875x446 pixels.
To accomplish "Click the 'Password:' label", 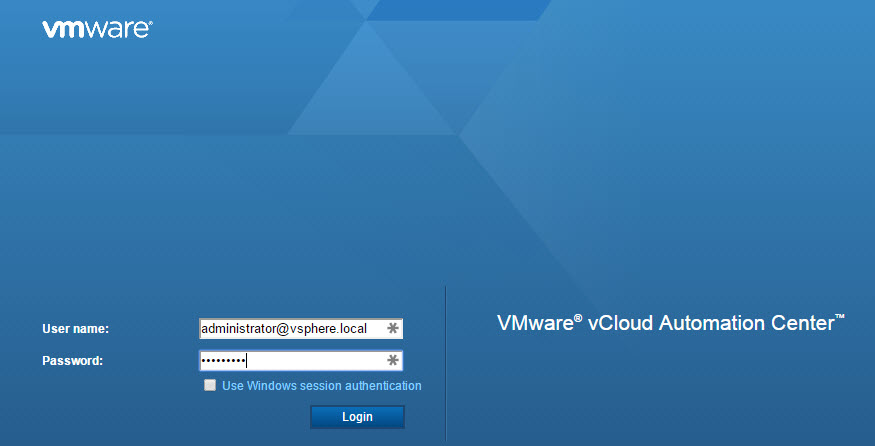I will click(72, 360).
